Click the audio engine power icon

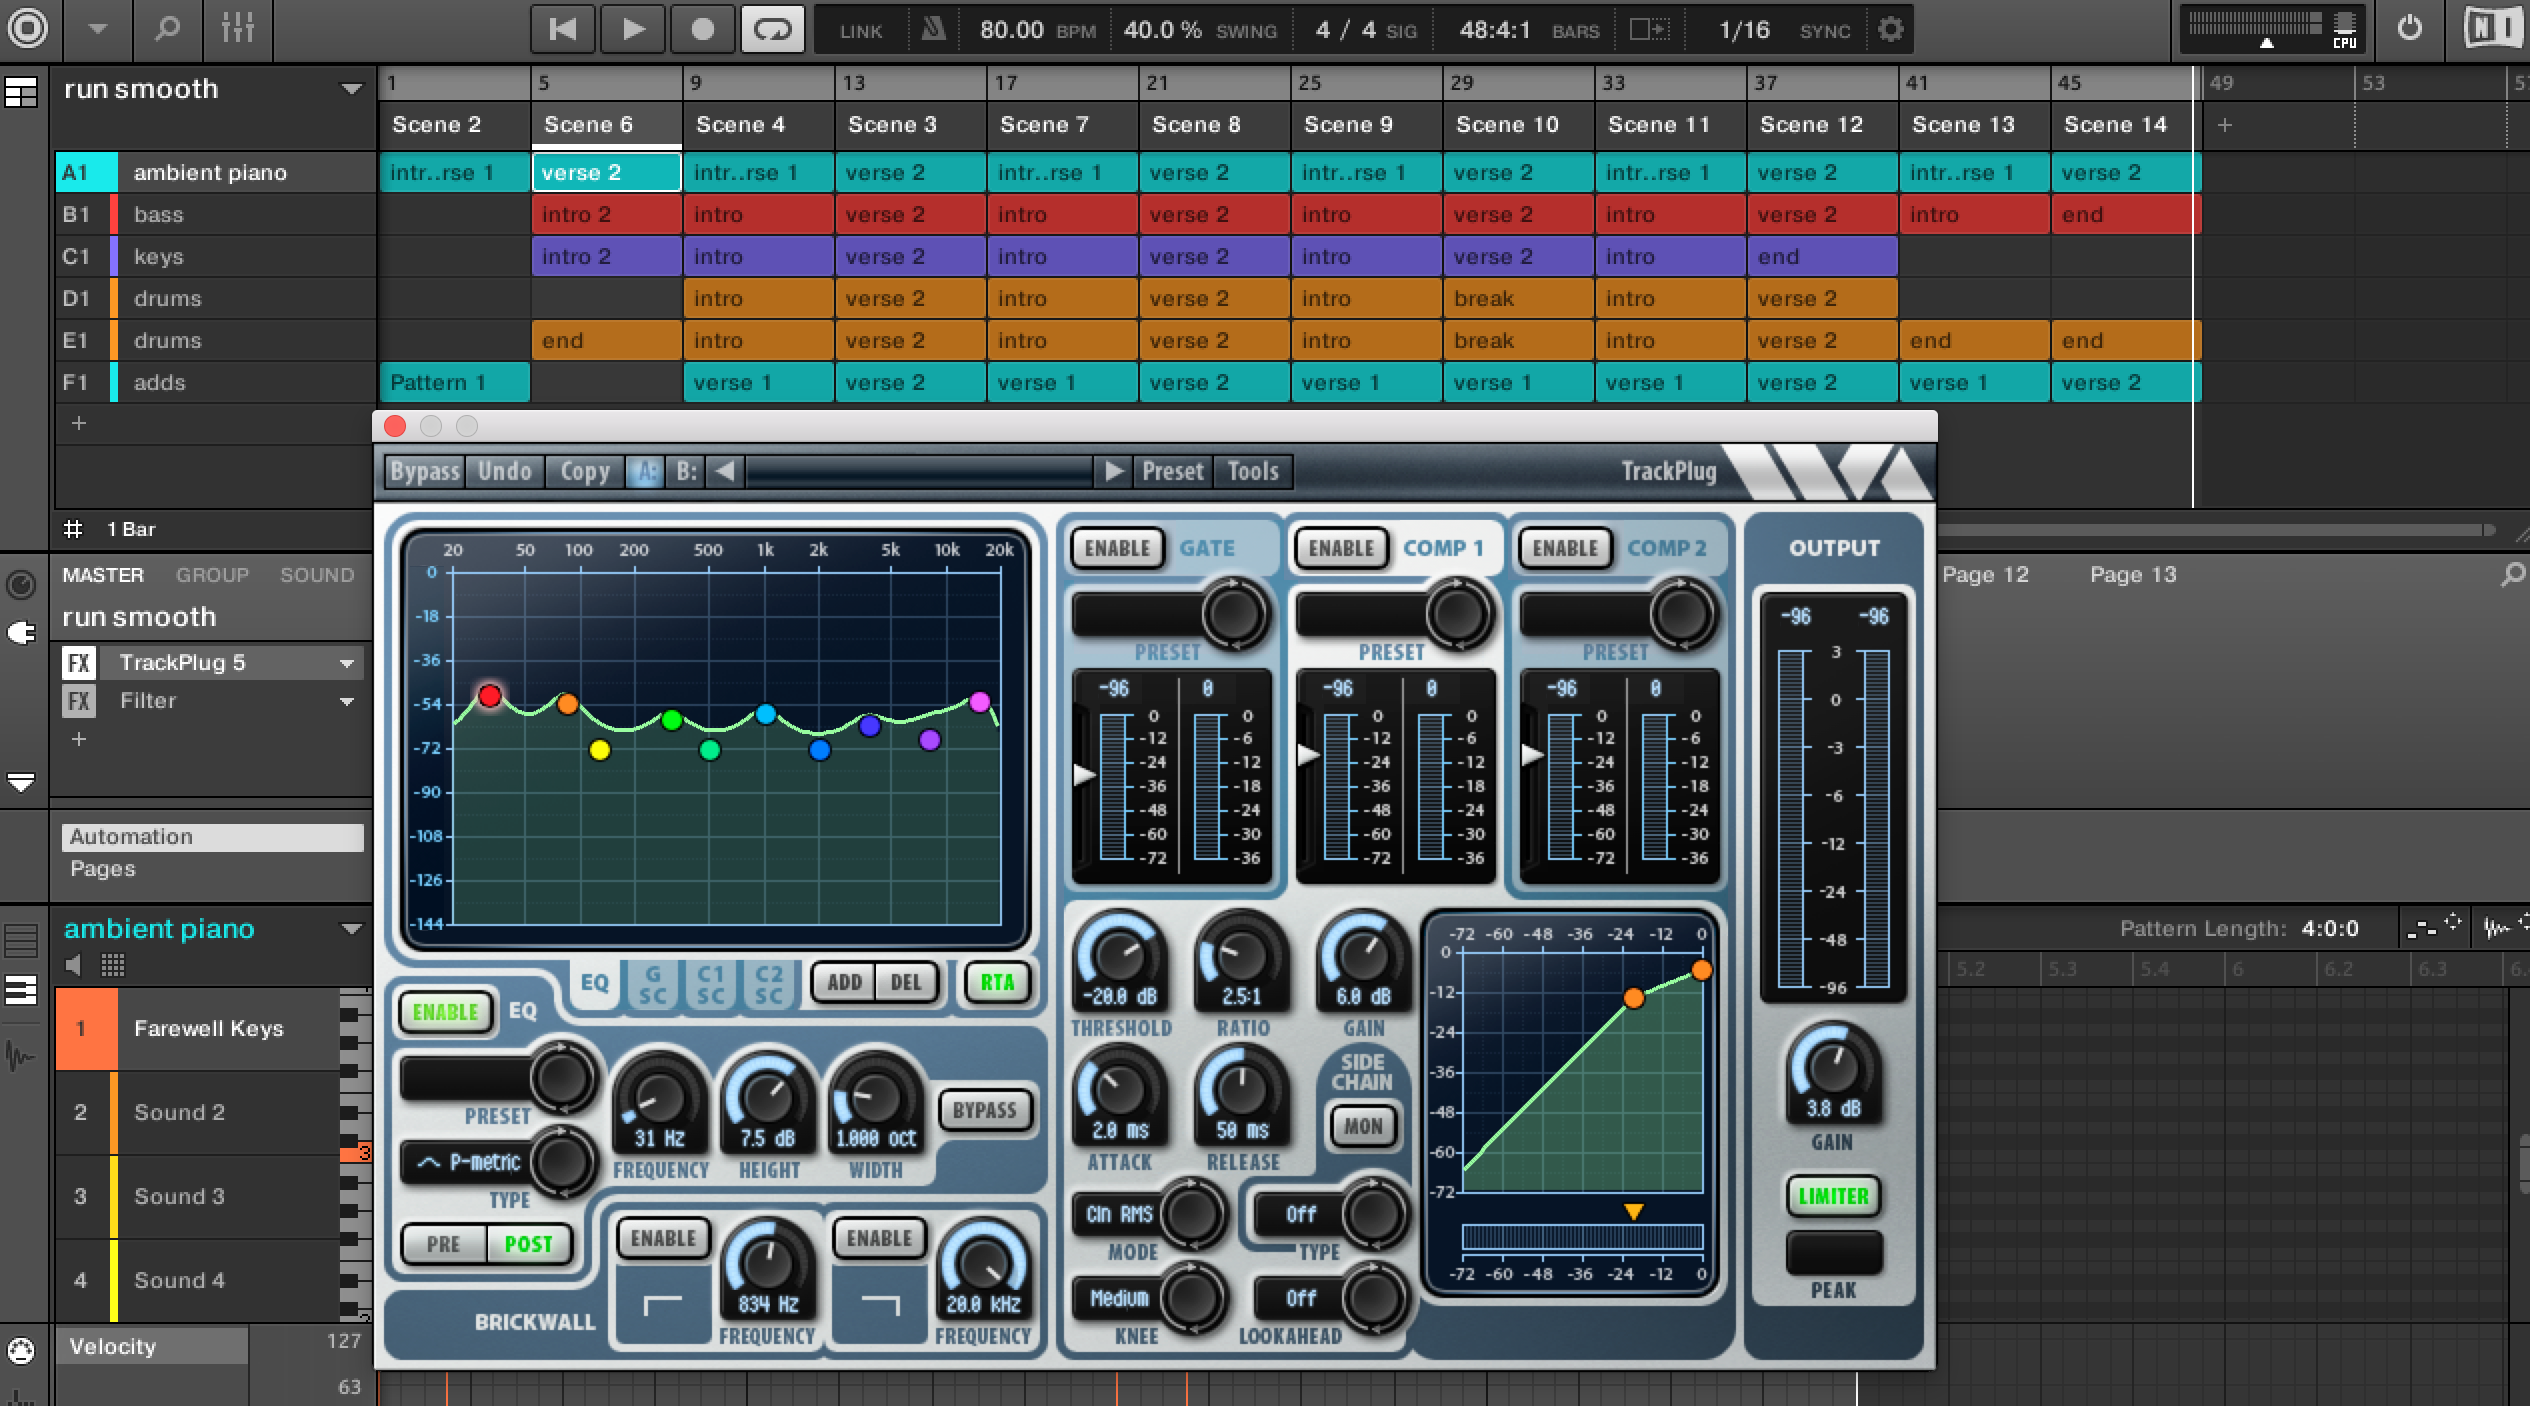pyautogui.click(x=2410, y=29)
